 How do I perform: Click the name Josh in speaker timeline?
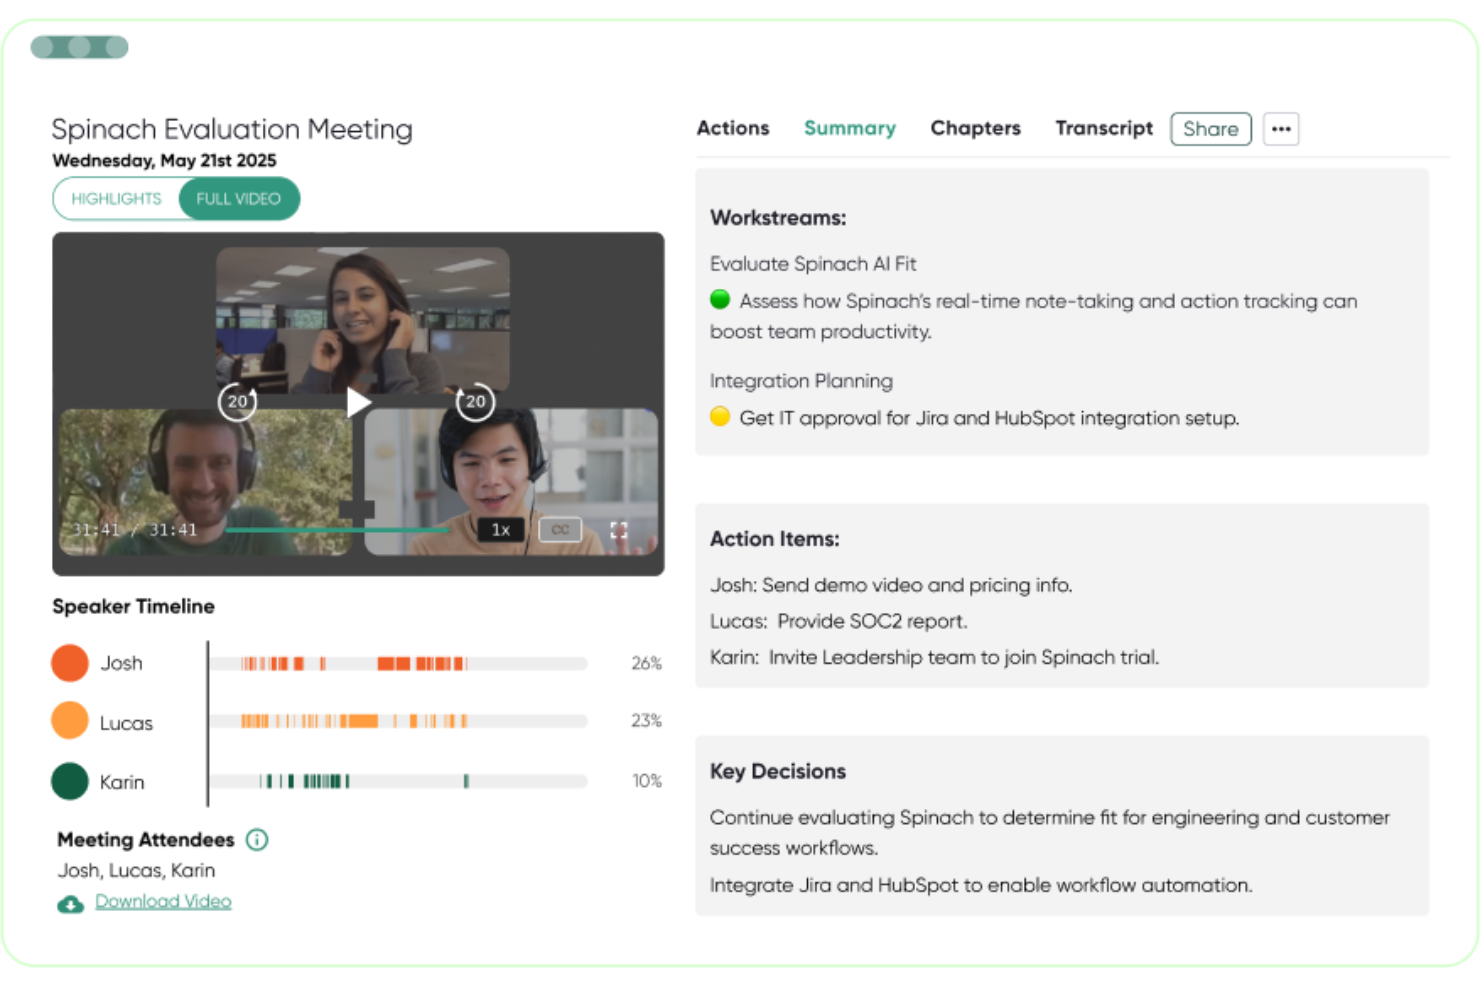tap(121, 663)
